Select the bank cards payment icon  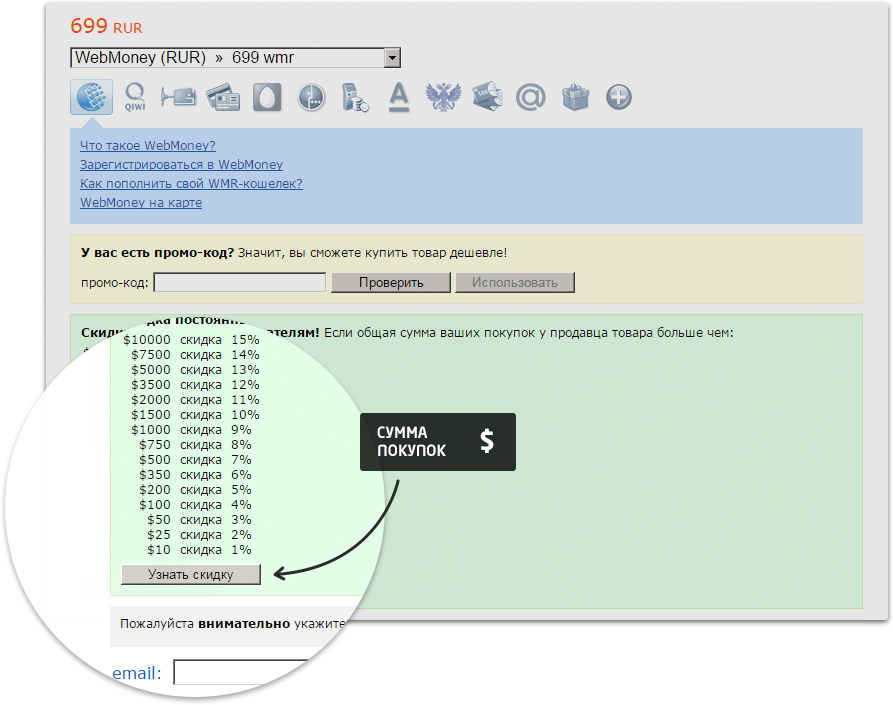(x=223, y=97)
